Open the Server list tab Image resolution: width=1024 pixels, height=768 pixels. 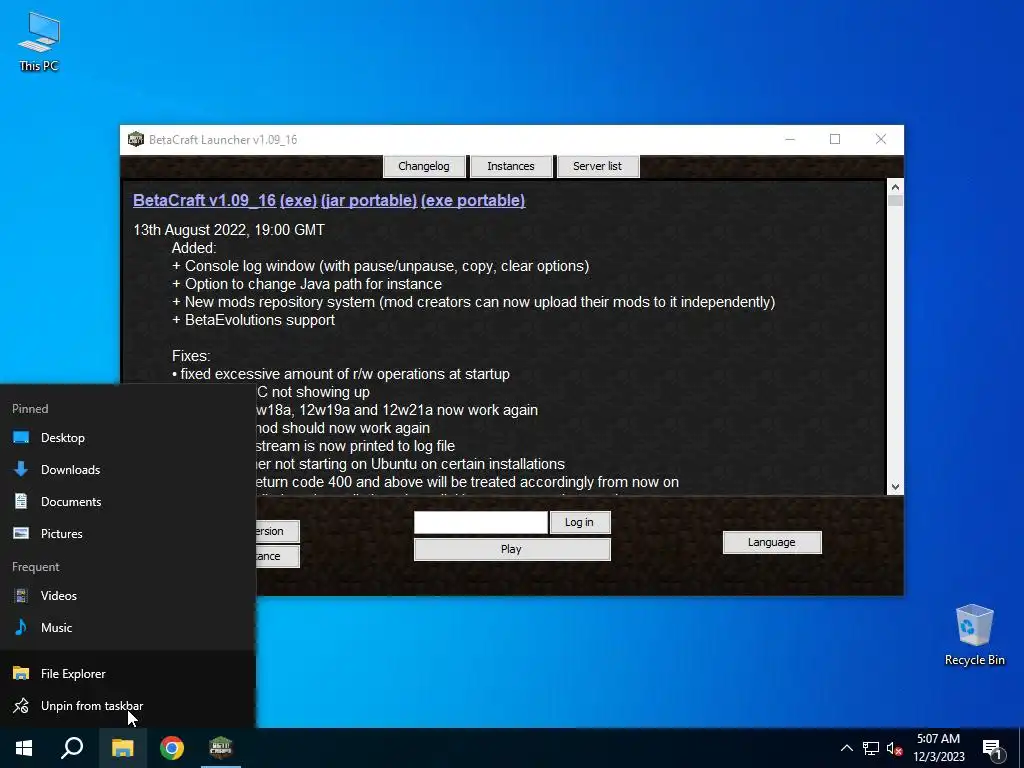(598, 167)
